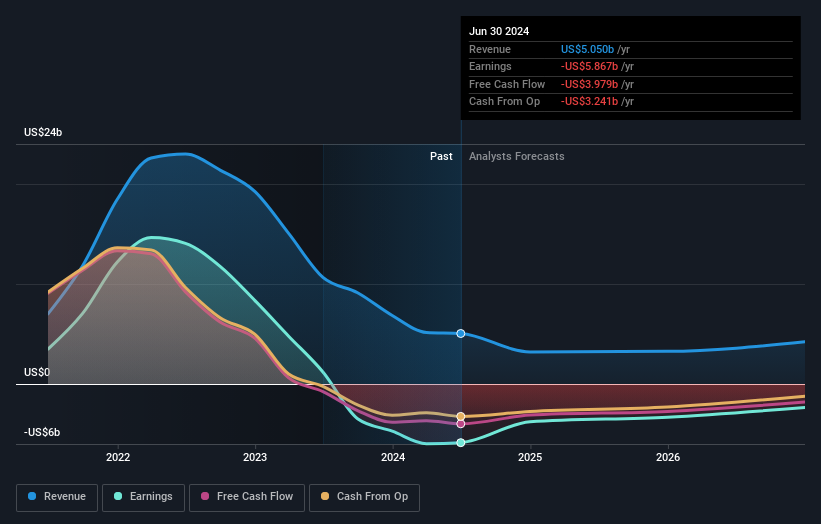
Task: Toggle the Earnings legend button
Action: pyautogui.click(x=143, y=497)
